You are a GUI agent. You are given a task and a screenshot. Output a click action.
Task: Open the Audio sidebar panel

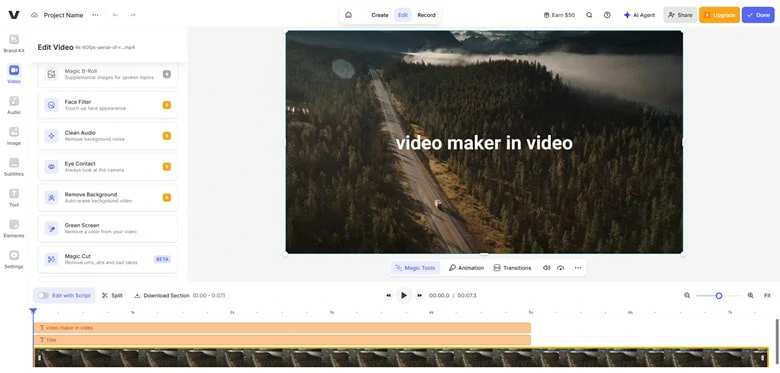(14, 105)
